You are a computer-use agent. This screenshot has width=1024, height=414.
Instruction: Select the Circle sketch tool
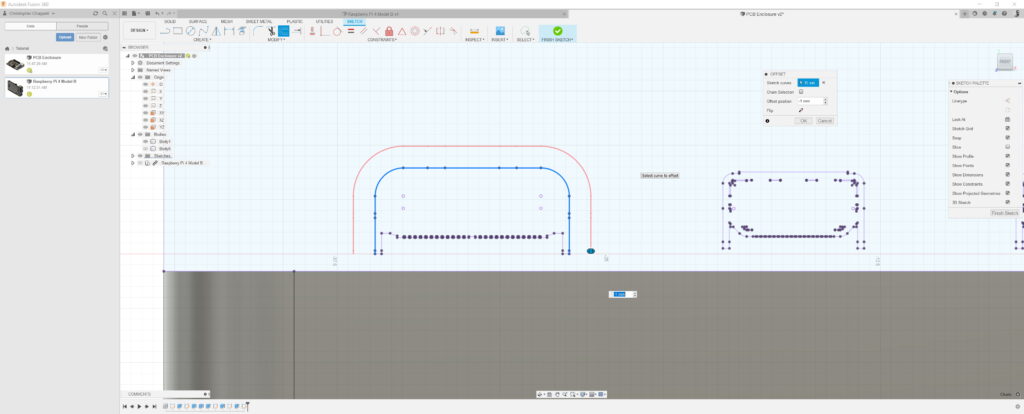pos(190,31)
